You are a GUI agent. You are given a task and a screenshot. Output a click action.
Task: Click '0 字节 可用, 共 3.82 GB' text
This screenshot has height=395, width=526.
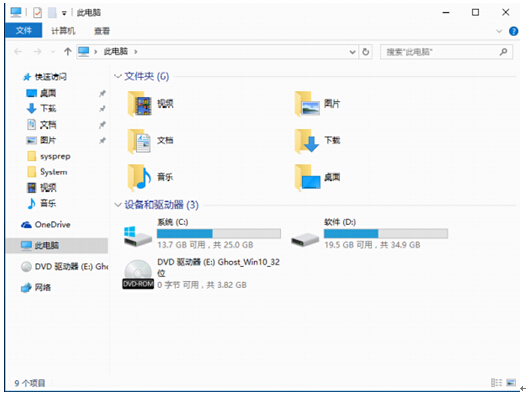(202, 285)
